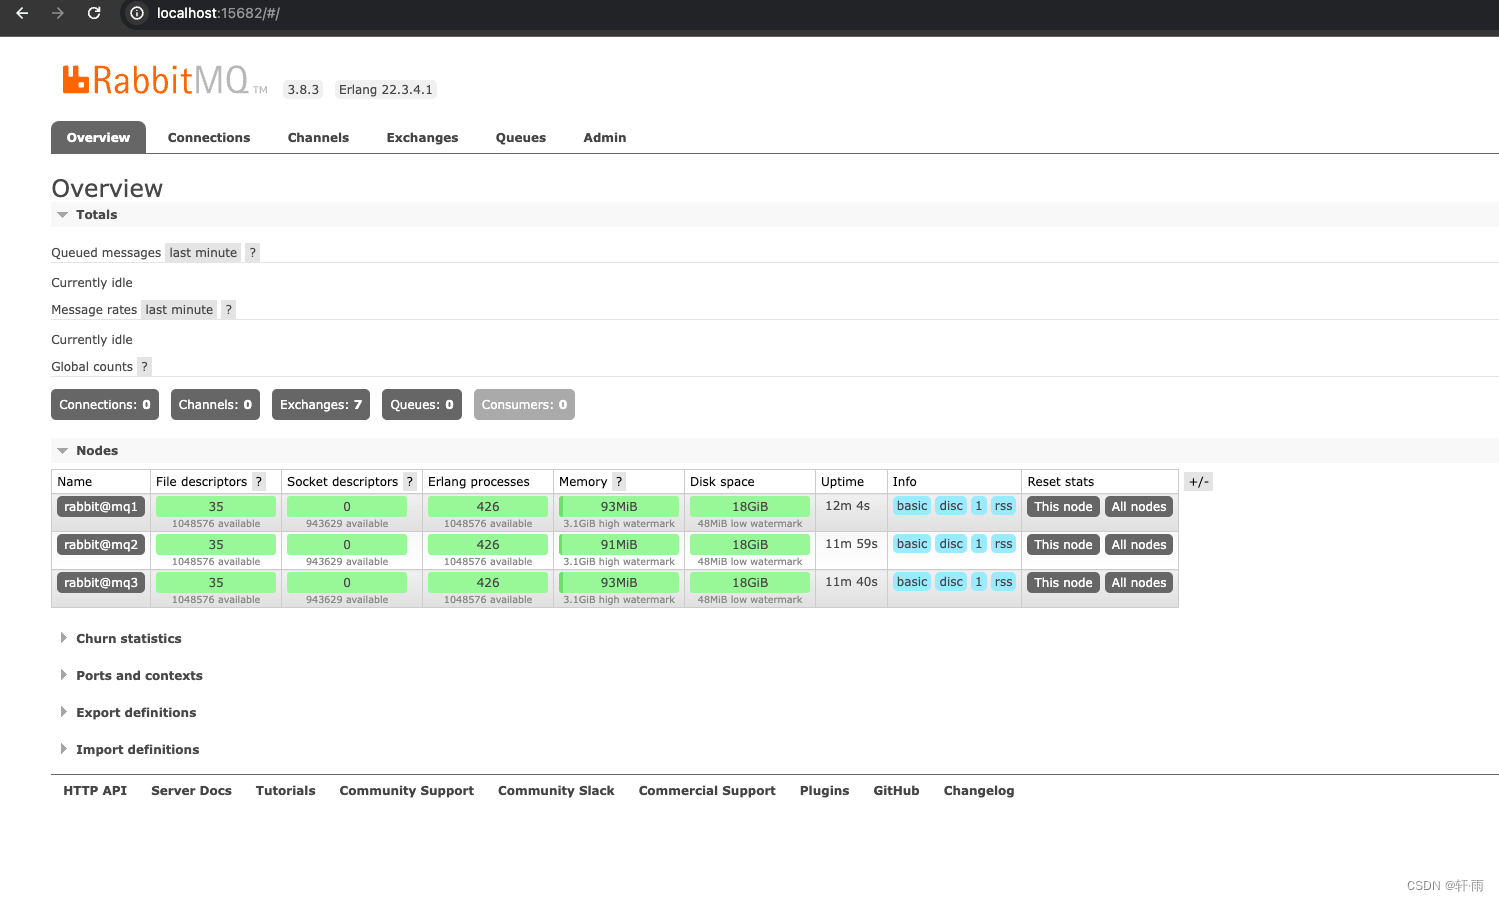
Task: Click the disc tag for rabbit@mq1
Action: click(951, 506)
